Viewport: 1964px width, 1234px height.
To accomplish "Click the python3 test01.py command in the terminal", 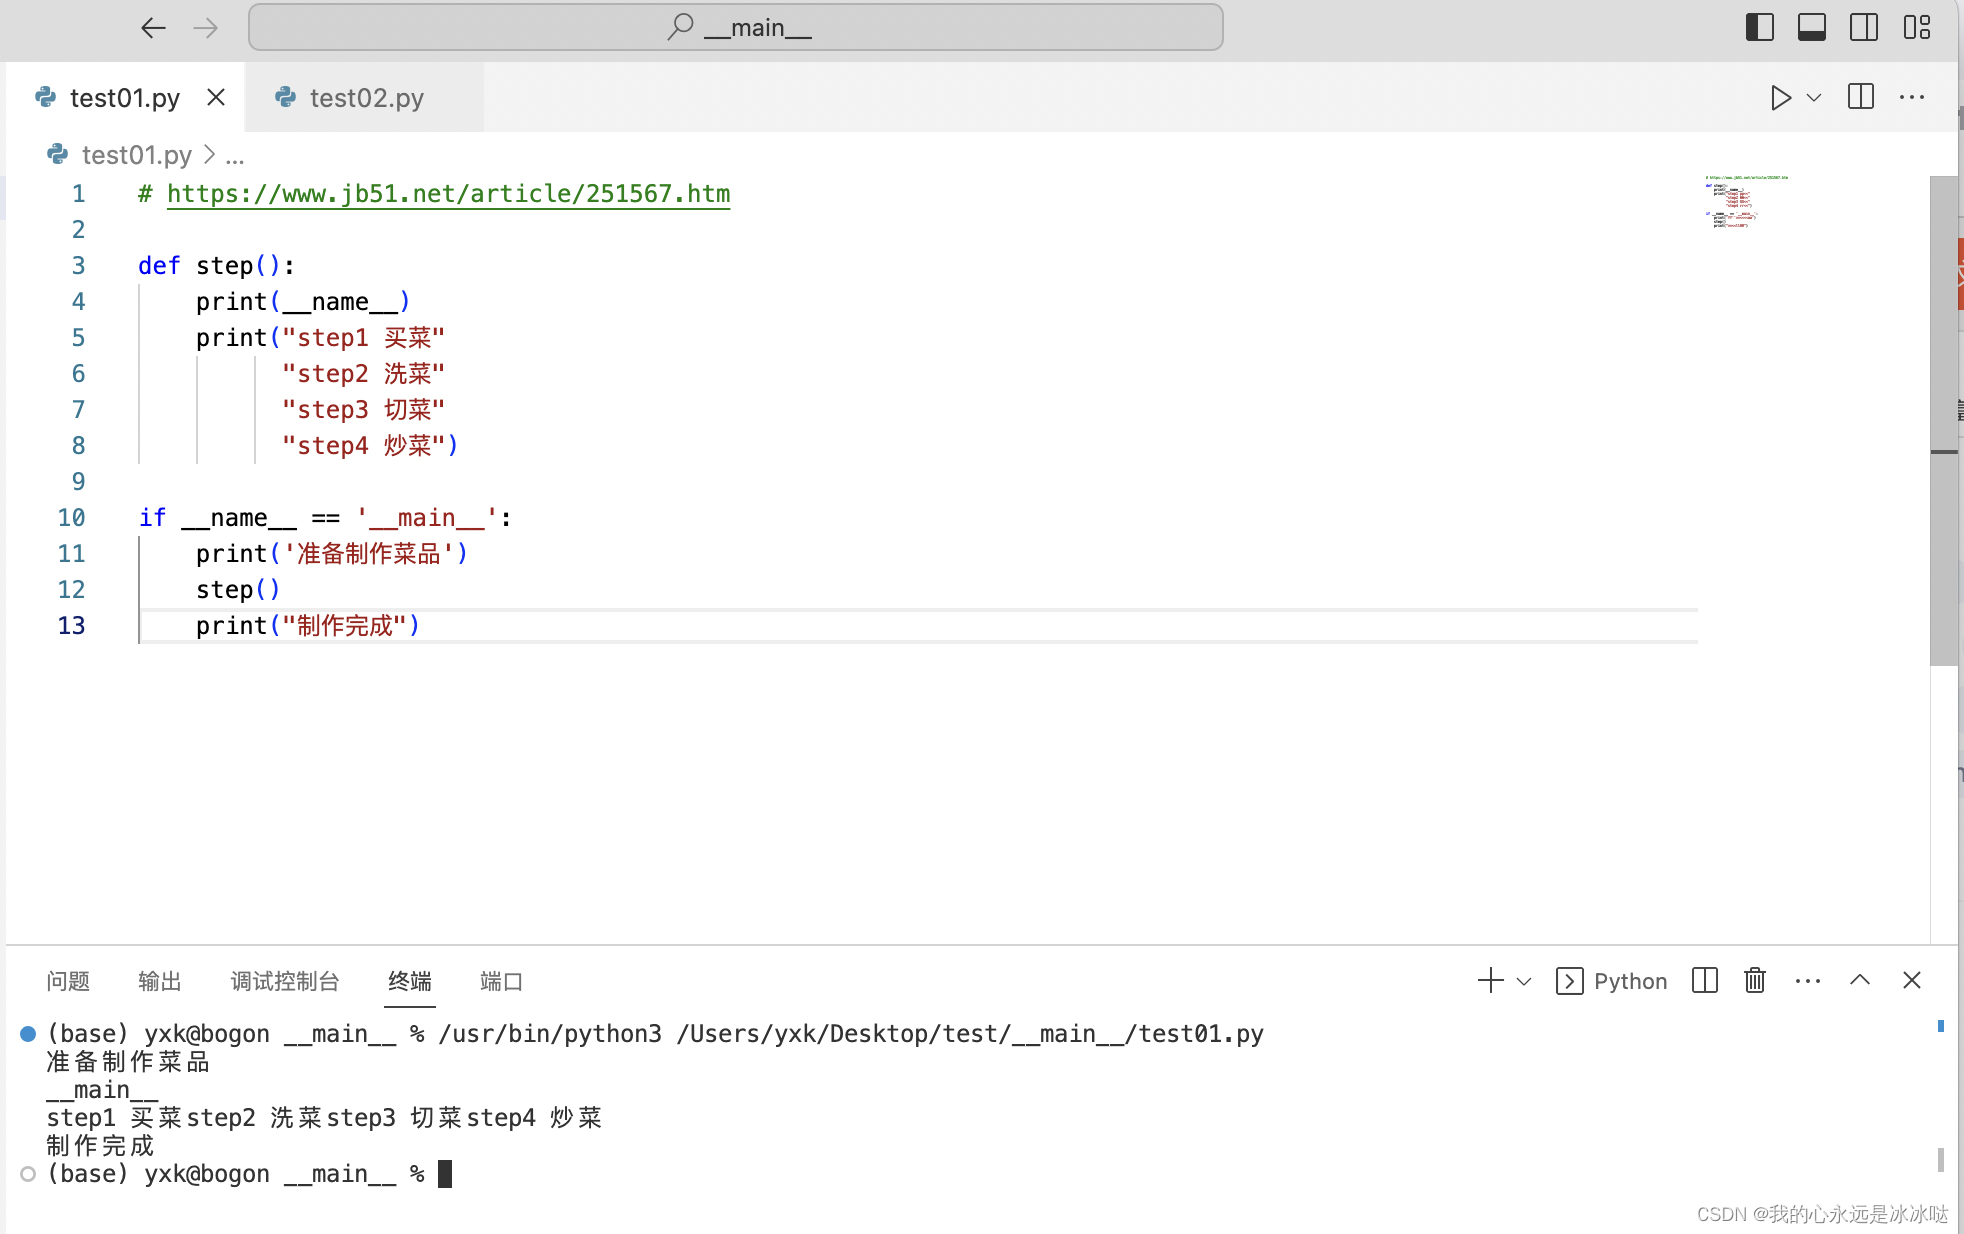I will pyautogui.click(x=851, y=1033).
